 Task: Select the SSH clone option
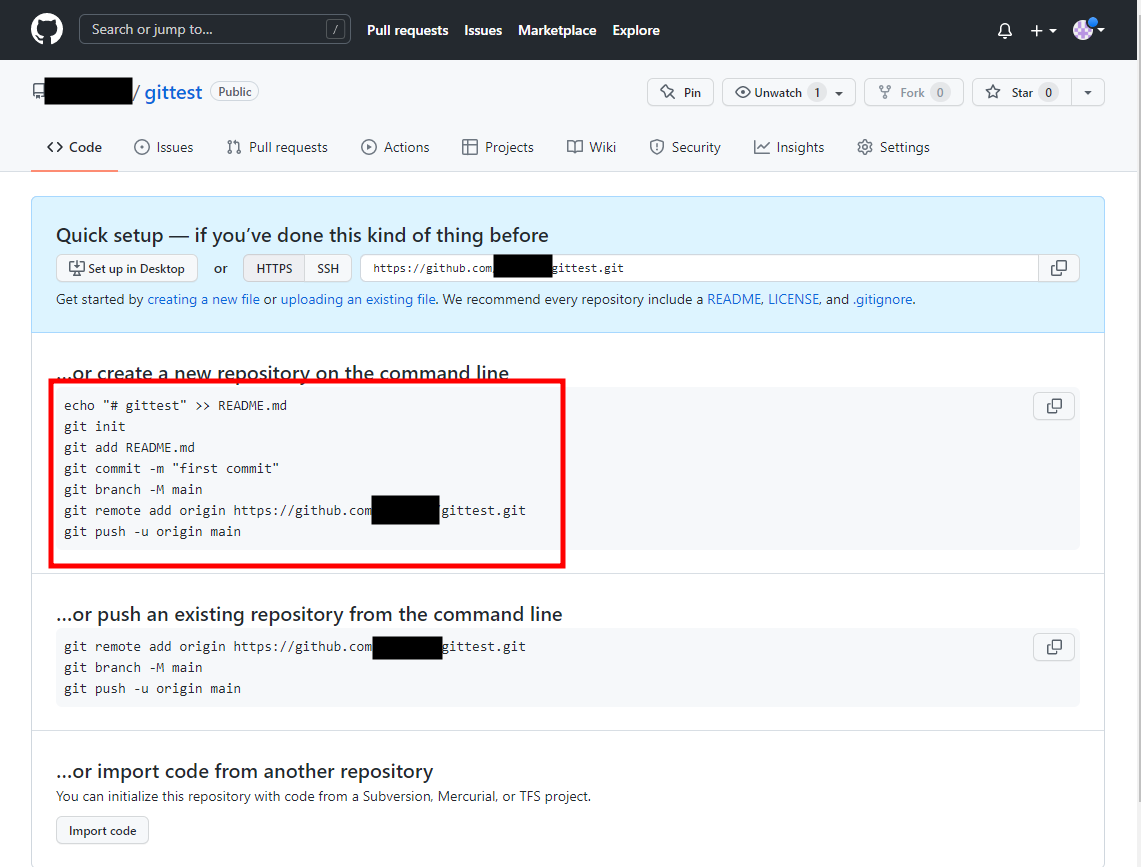click(328, 268)
